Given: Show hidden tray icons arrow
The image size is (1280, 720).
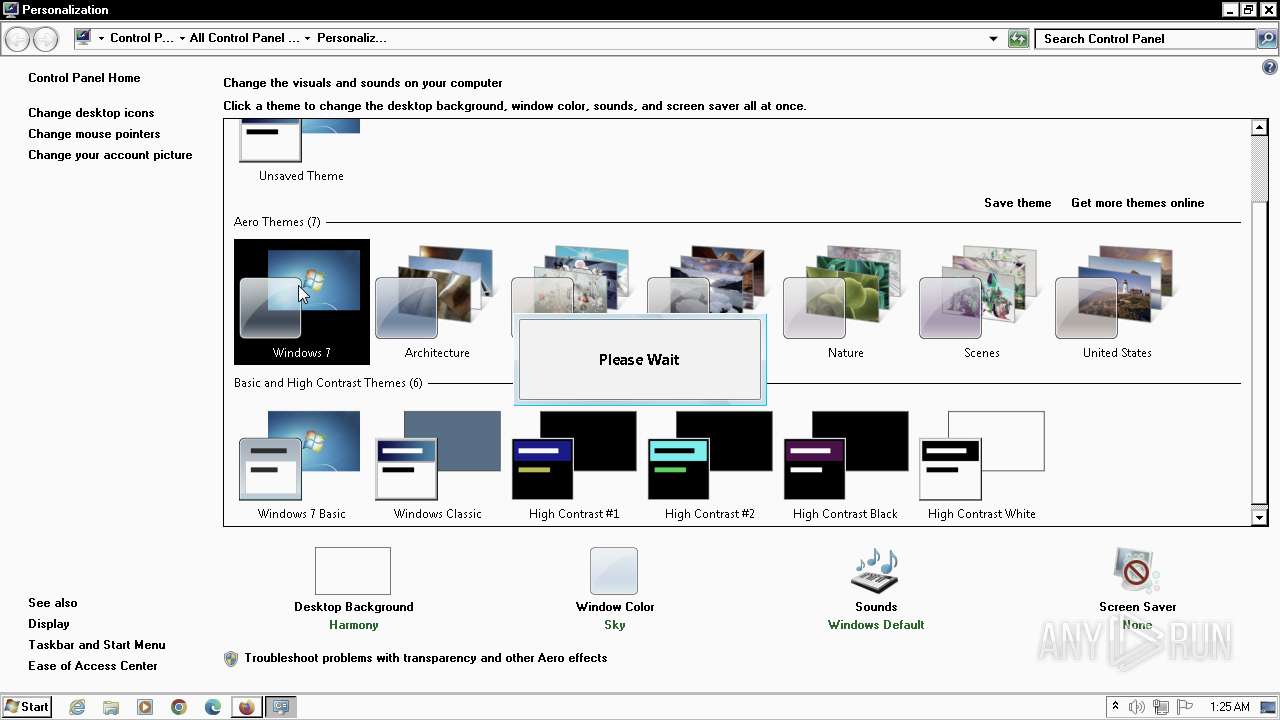Looking at the screenshot, I should [x=1115, y=707].
